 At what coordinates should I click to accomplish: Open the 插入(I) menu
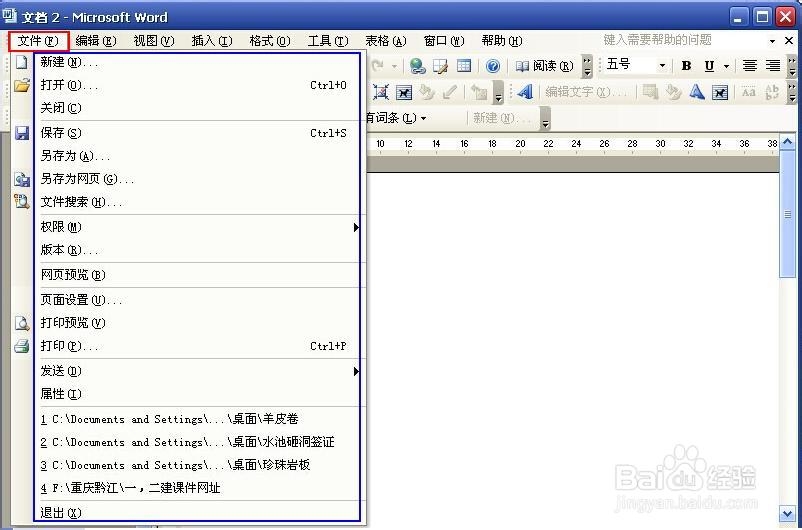pos(212,40)
